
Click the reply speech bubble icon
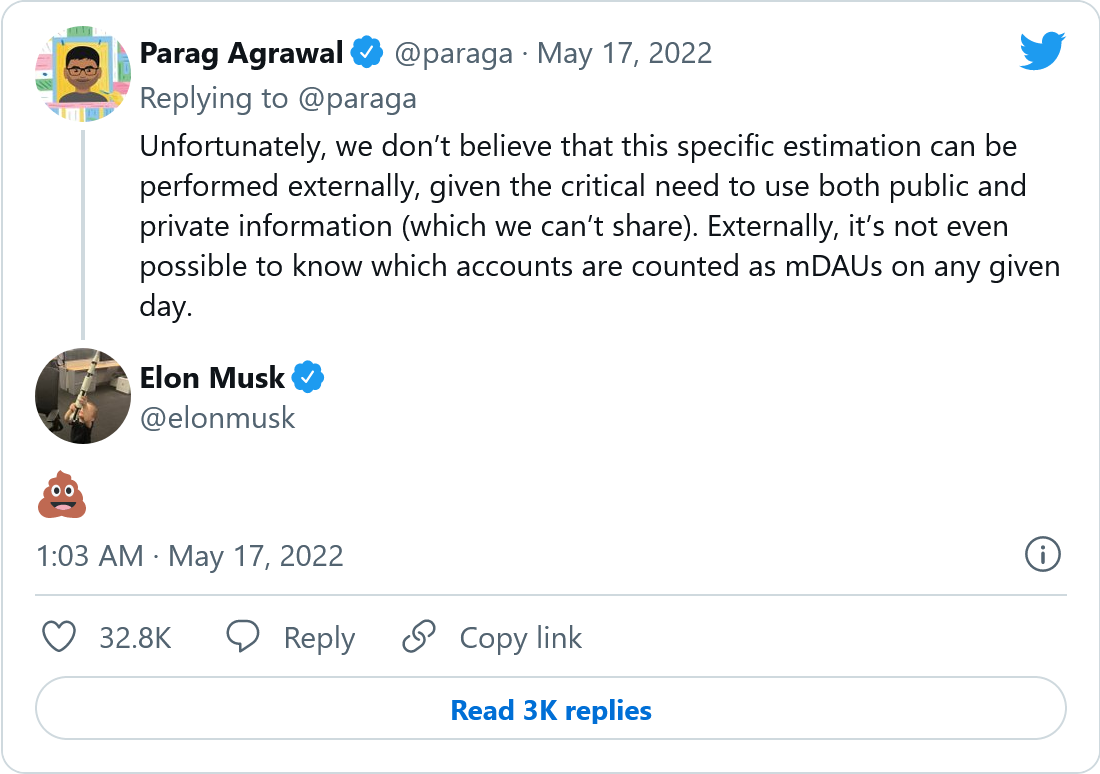point(243,637)
